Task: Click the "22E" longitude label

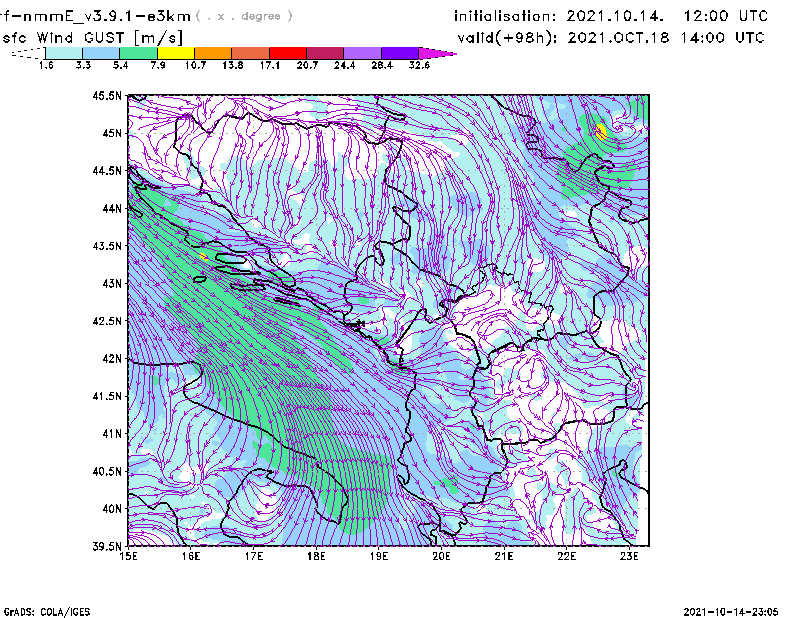Action: point(567,556)
